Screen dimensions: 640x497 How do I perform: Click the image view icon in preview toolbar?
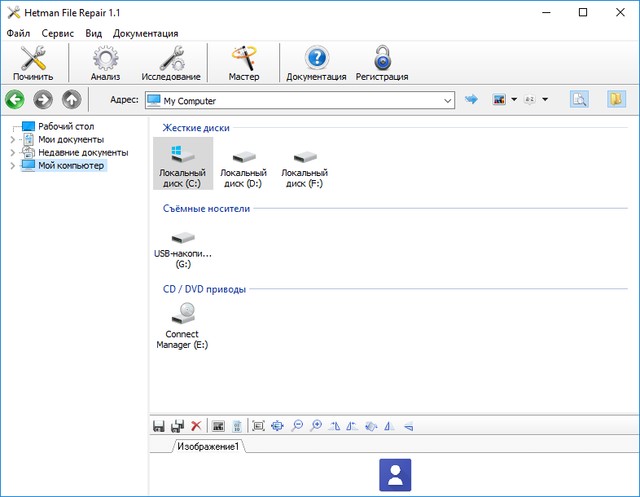pos(218,426)
